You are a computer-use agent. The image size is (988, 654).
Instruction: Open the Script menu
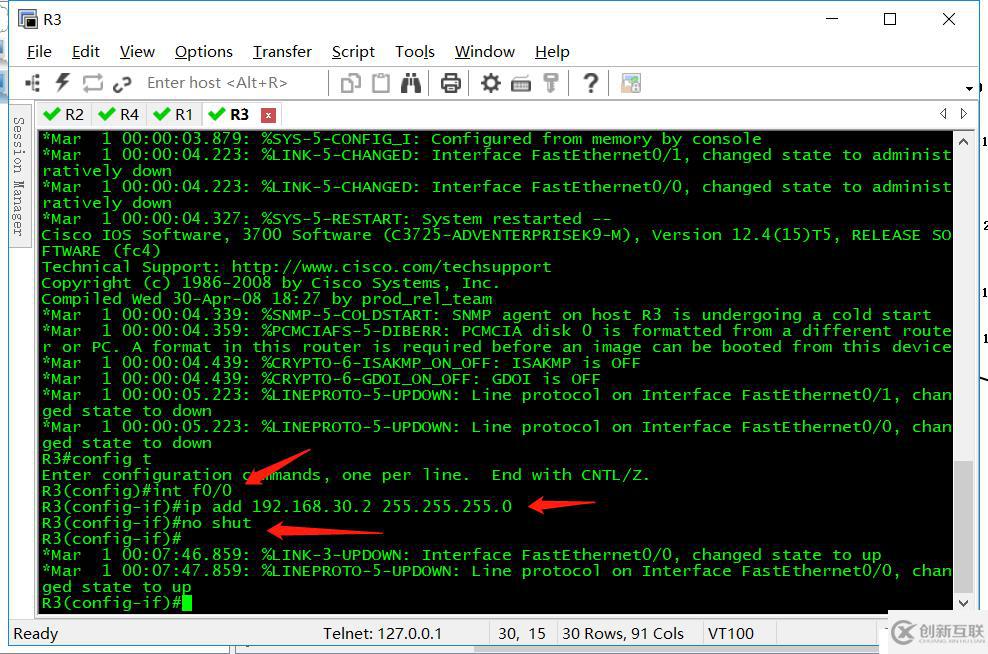pyautogui.click(x=353, y=52)
